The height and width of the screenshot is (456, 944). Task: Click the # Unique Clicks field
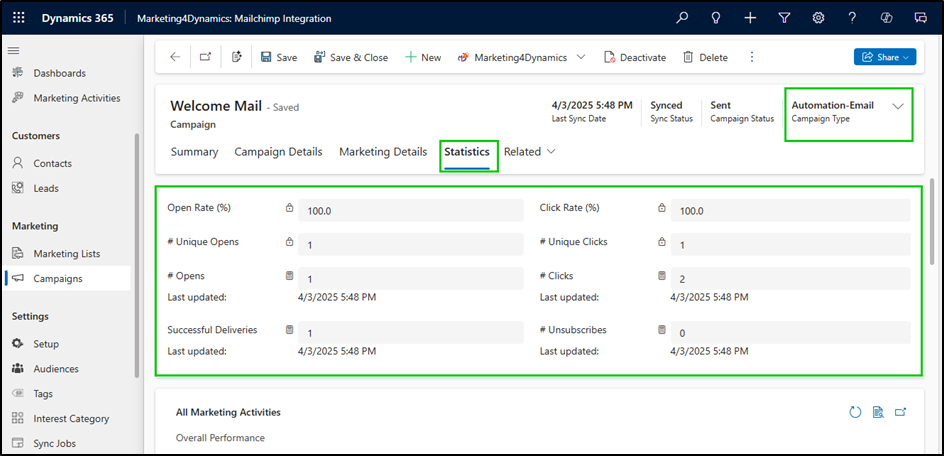[x=790, y=245]
